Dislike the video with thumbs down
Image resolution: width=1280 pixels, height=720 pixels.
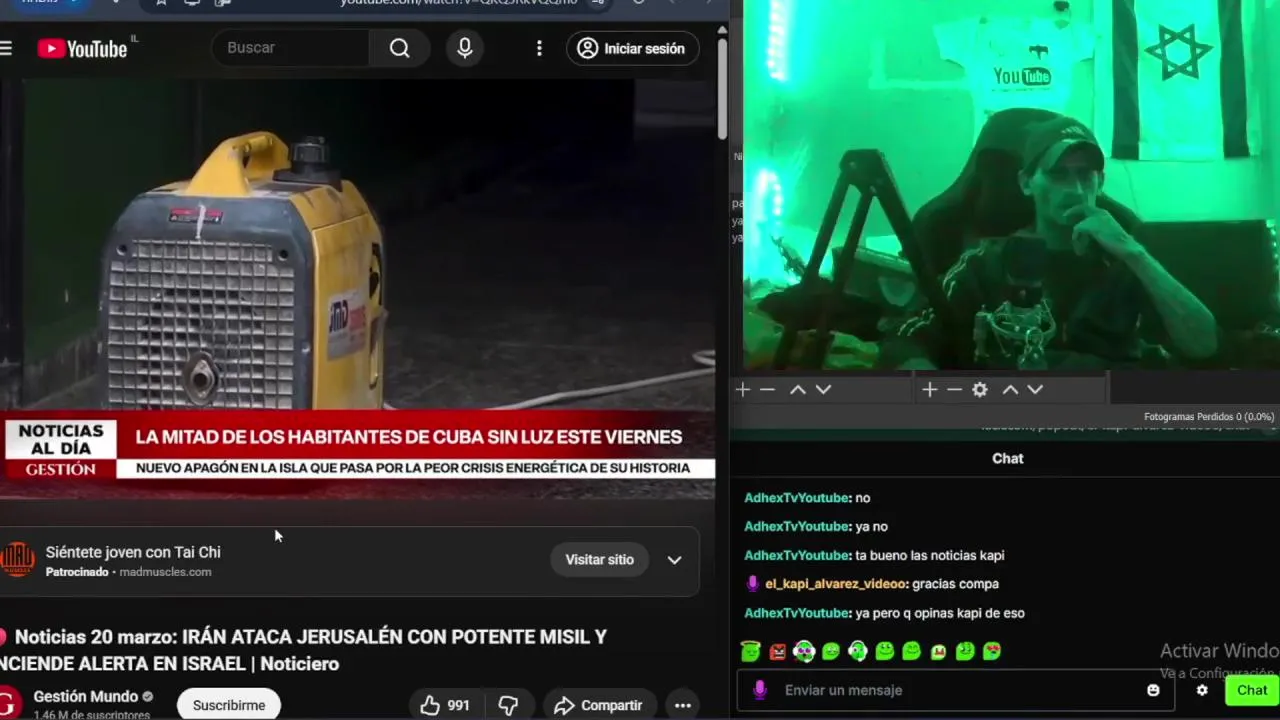[508, 705]
